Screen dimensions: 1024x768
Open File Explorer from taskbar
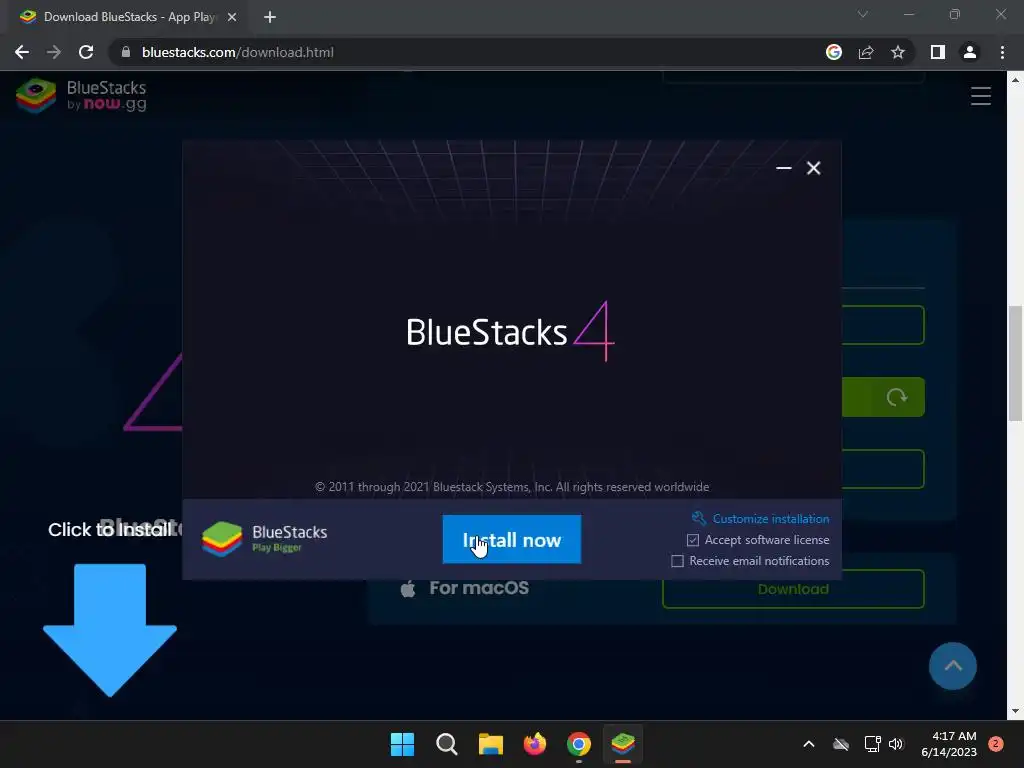click(x=490, y=744)
